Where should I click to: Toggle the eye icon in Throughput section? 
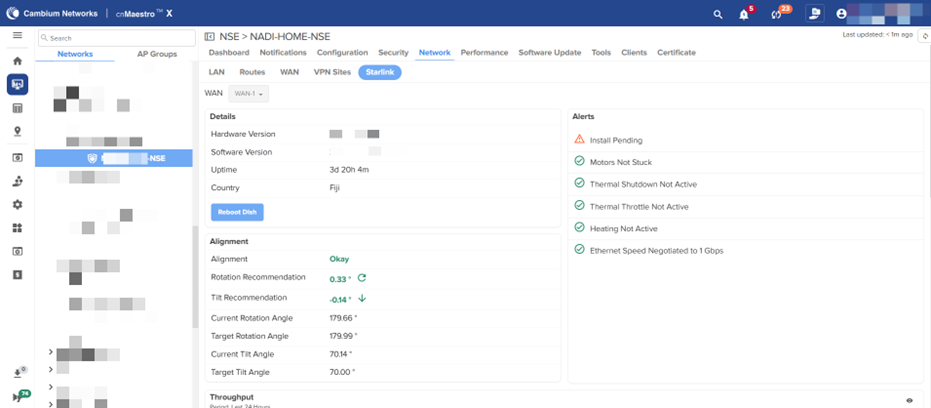point(909,400)
